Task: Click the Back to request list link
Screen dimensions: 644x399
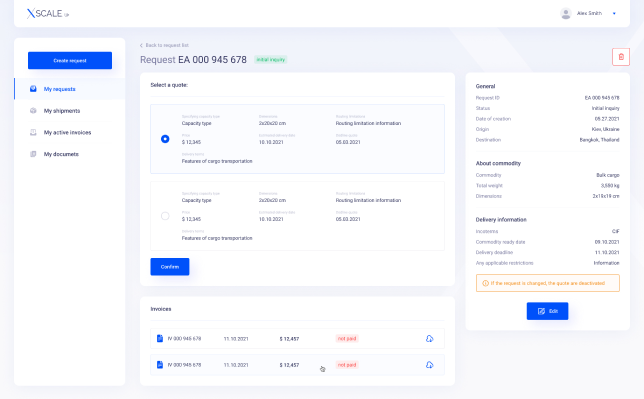Action: tap(167, 45)
